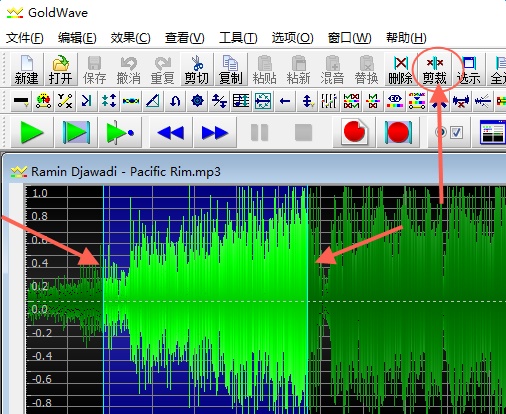Apply the Reverse left-arrow effect icon

tap(285, 101)
